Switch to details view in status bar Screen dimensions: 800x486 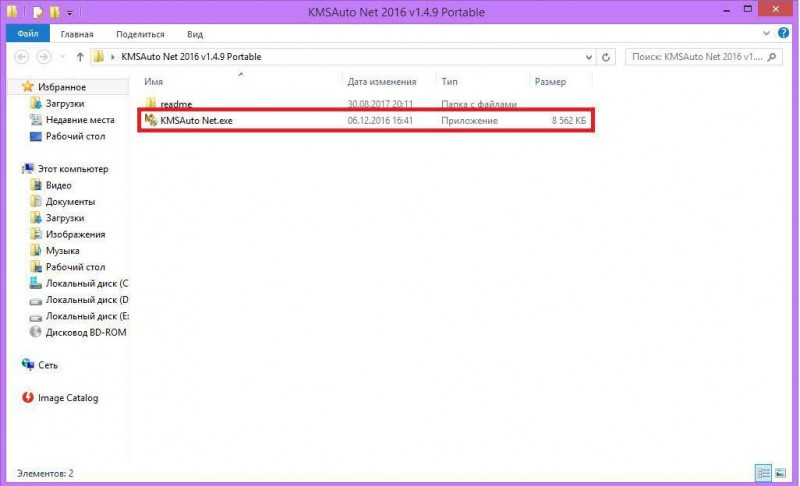(x=763, y=473)
